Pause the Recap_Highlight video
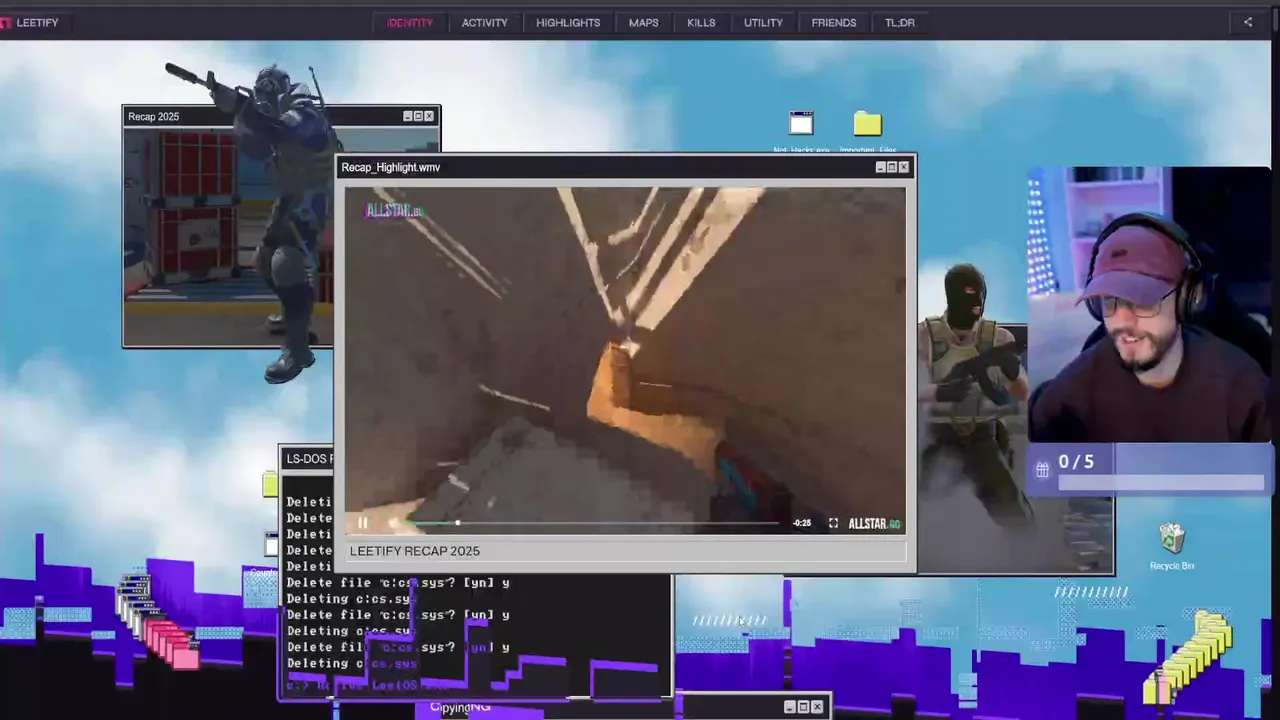The height and width of the screenshot is (720, 1280). (363, 523)
